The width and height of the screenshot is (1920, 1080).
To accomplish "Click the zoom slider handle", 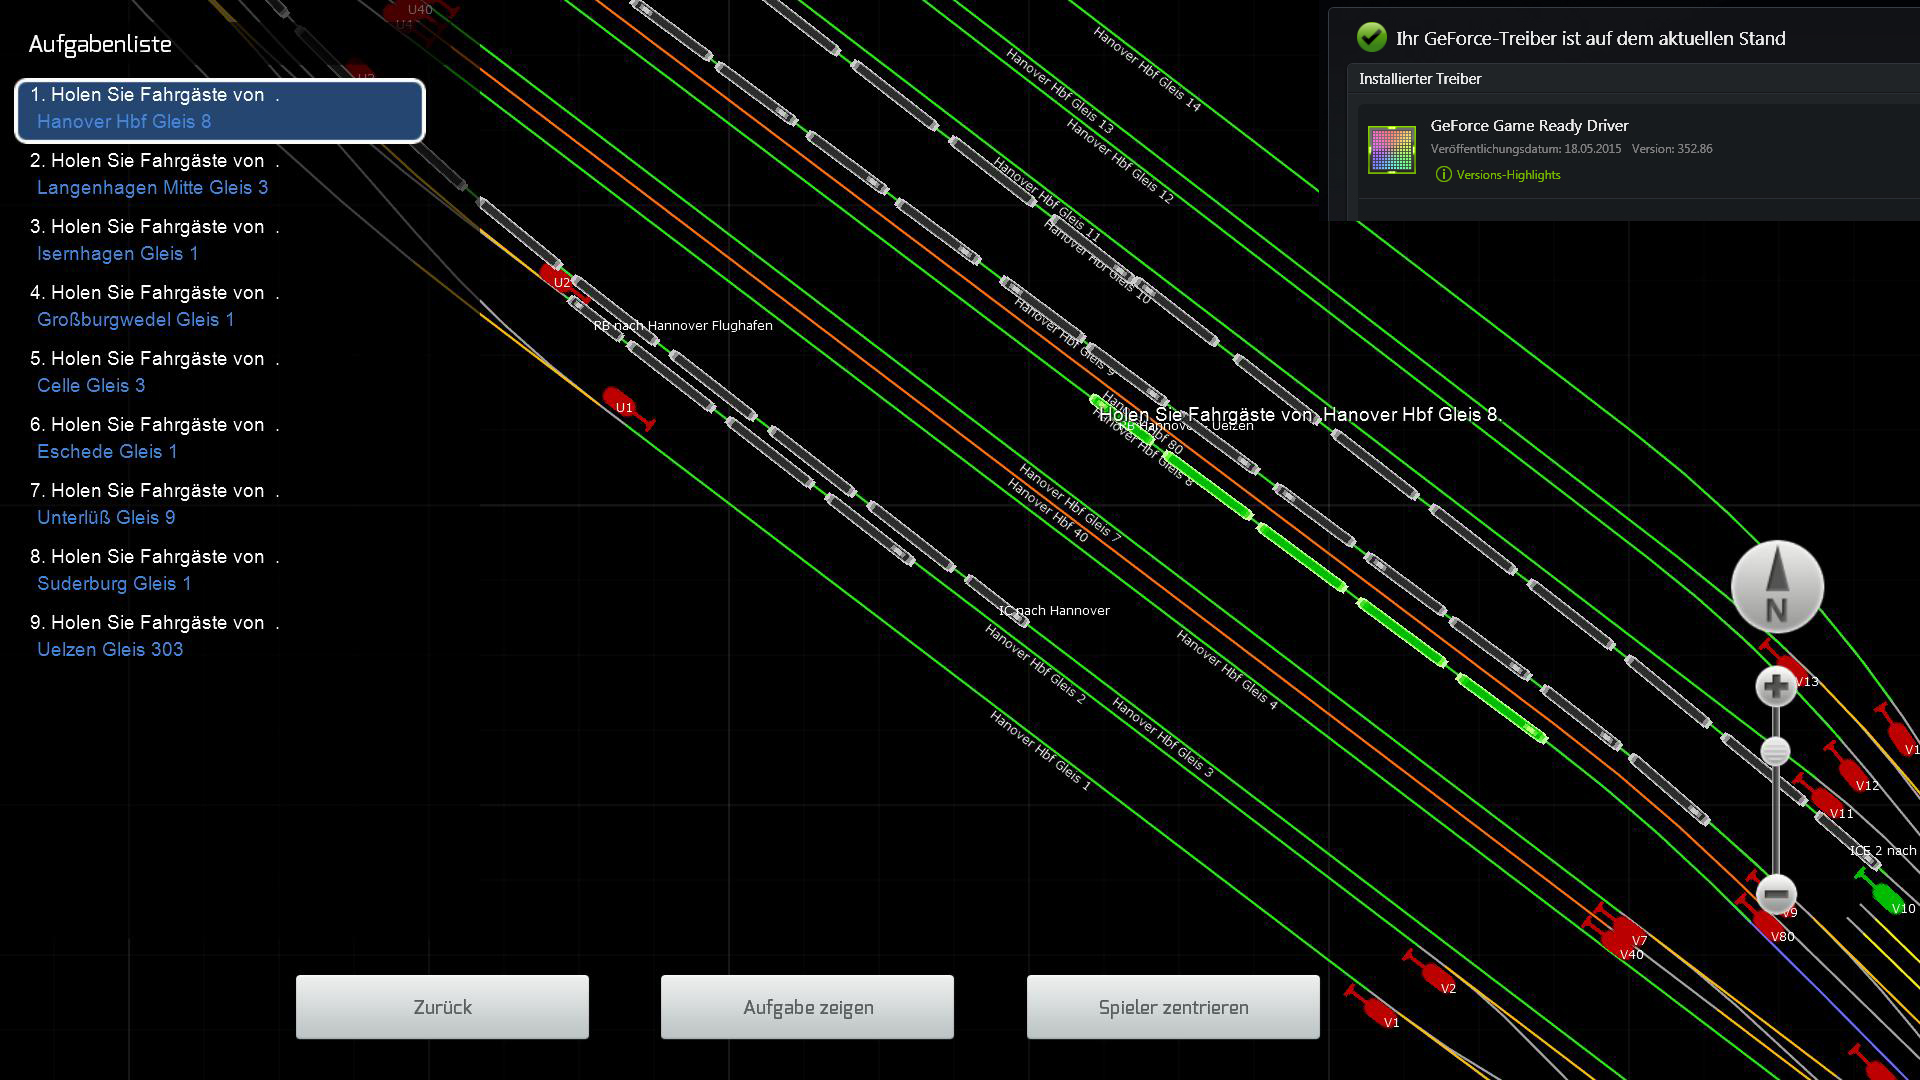I will (x=1775, y=752).
